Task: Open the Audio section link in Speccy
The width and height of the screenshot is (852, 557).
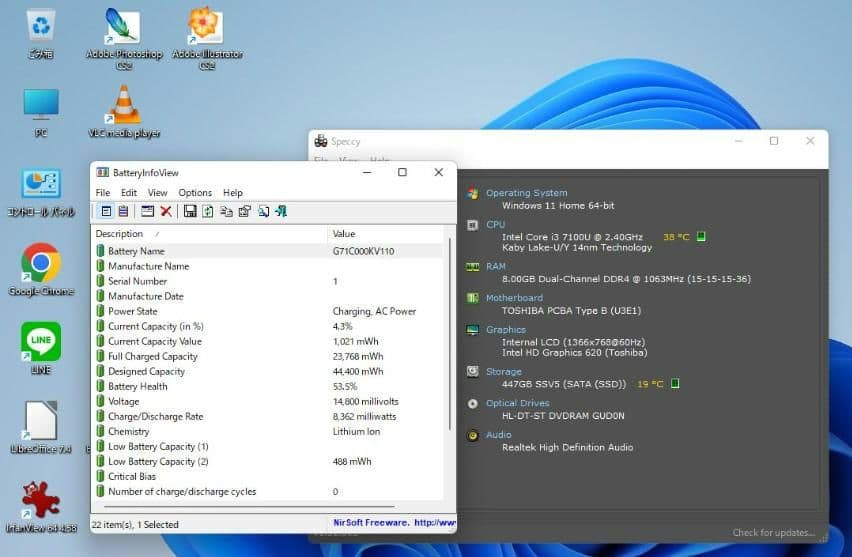Action: coord(498,435)
